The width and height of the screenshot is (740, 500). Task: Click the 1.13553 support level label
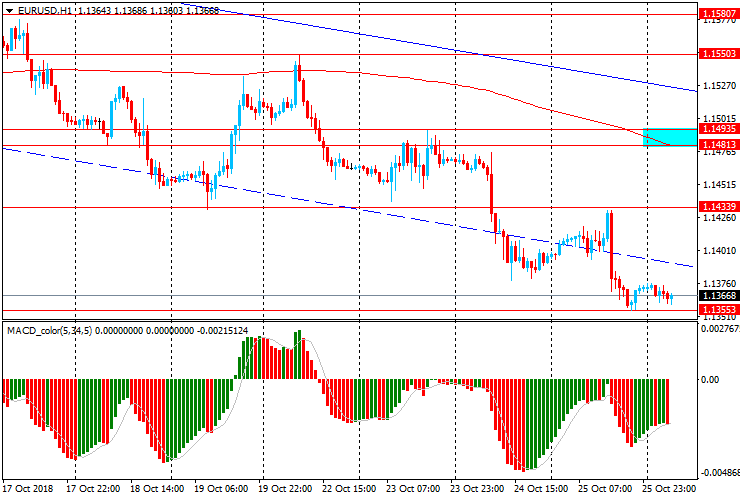719,310
